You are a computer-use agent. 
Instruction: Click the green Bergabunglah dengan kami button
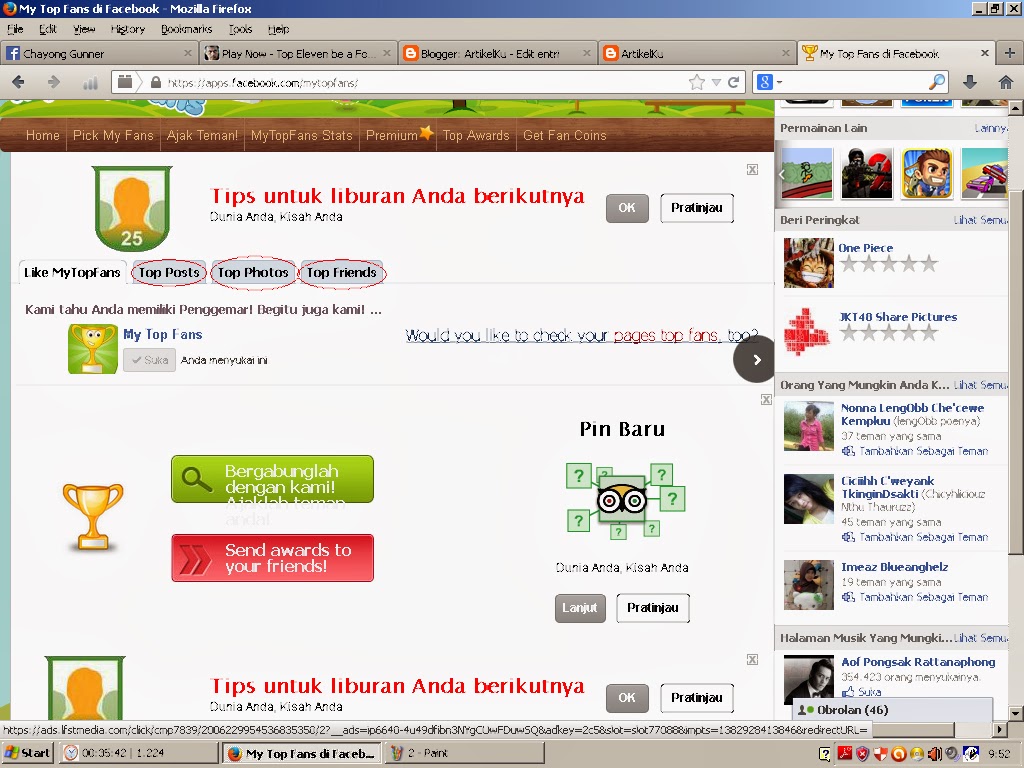[272, 479]
